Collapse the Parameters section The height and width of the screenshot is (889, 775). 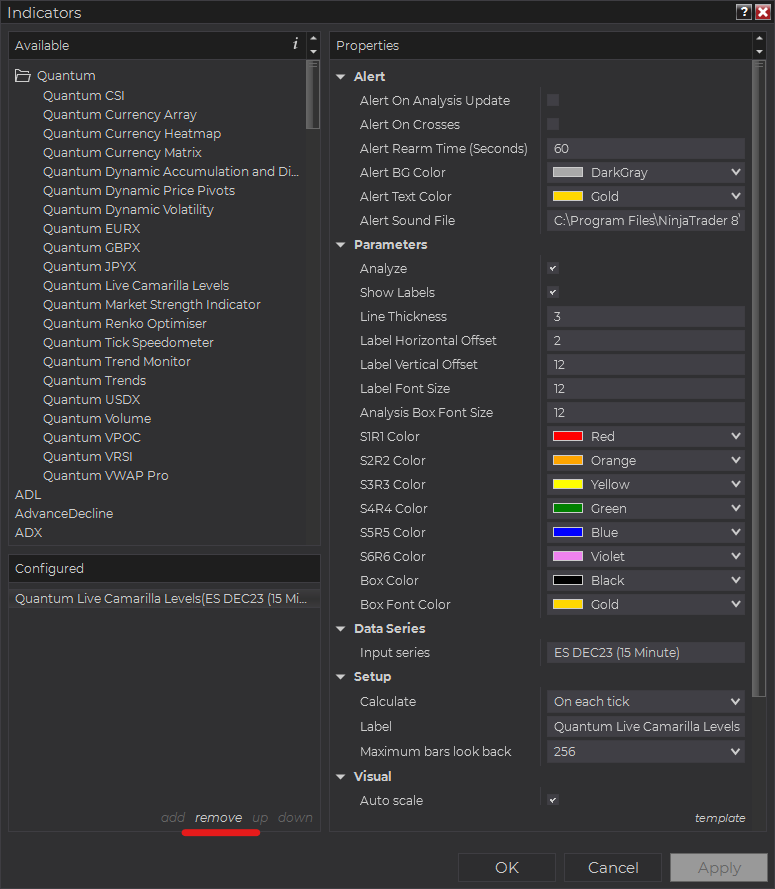pyautogui.click(x=341, y=245)
